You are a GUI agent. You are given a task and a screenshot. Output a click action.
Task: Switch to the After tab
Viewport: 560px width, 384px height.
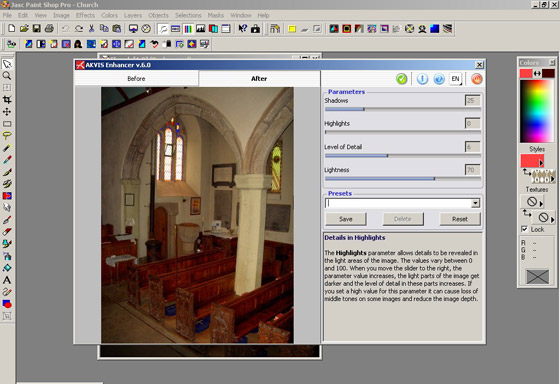pyautogui.click(x=259, y=79)
